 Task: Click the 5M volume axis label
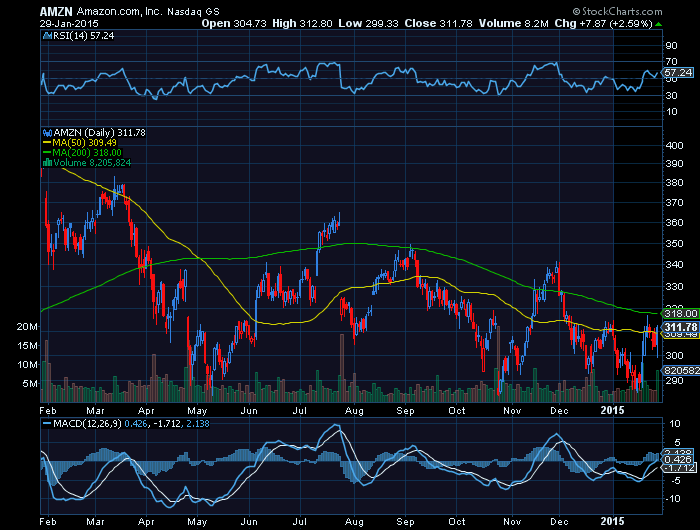coord(30,384)
